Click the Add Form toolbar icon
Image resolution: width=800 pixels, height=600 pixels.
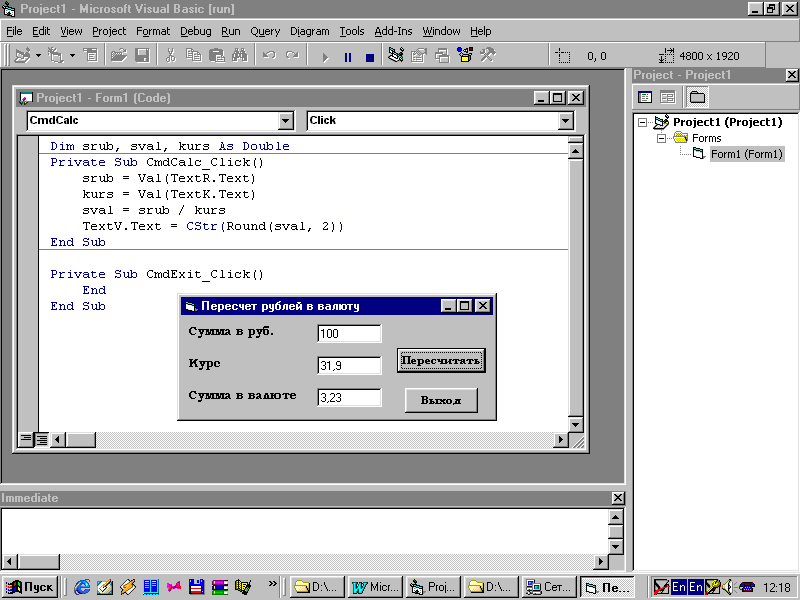pyautogui.click(x=55, y=55)
